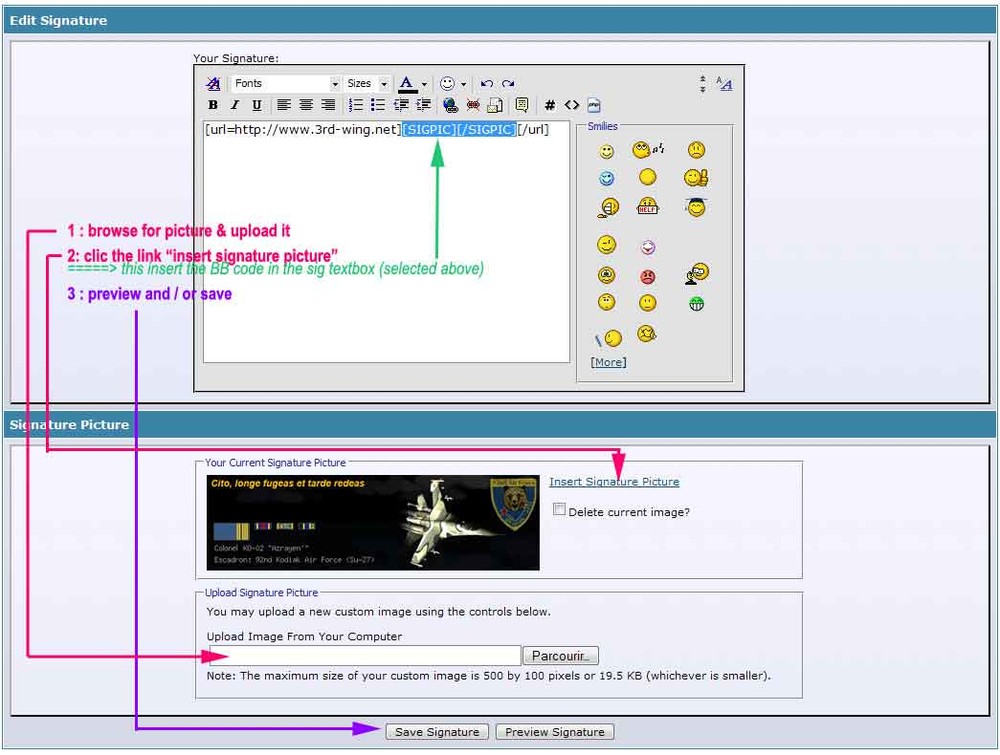Insert an unordered bullet list
Screen dimensions: 1000x755
[x=378, y=105]
